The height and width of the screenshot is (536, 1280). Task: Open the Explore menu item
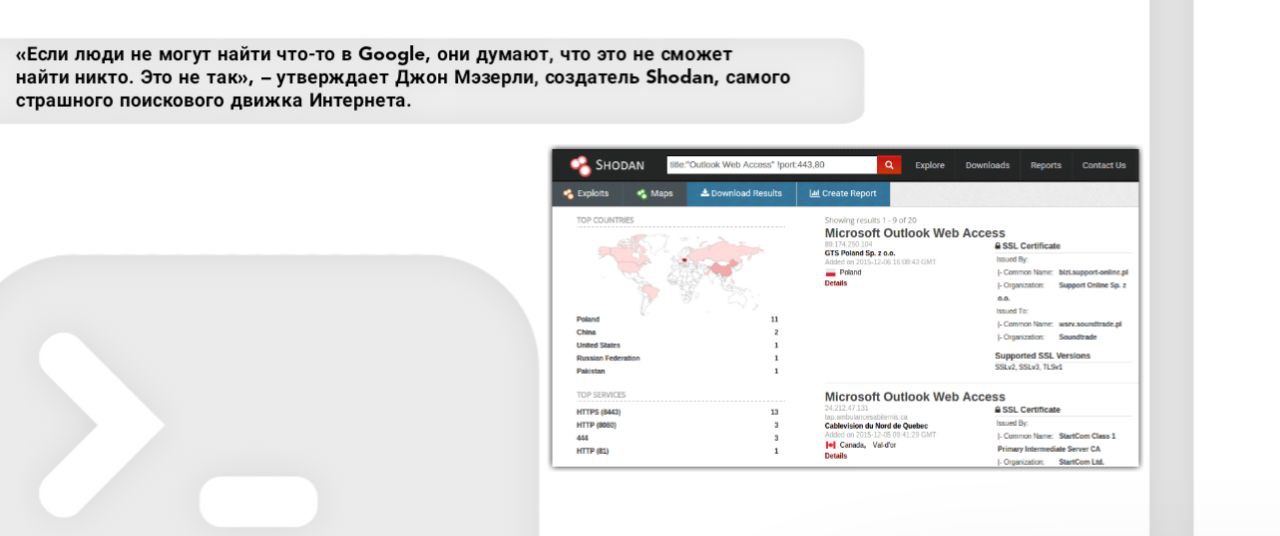pos(930,165)
